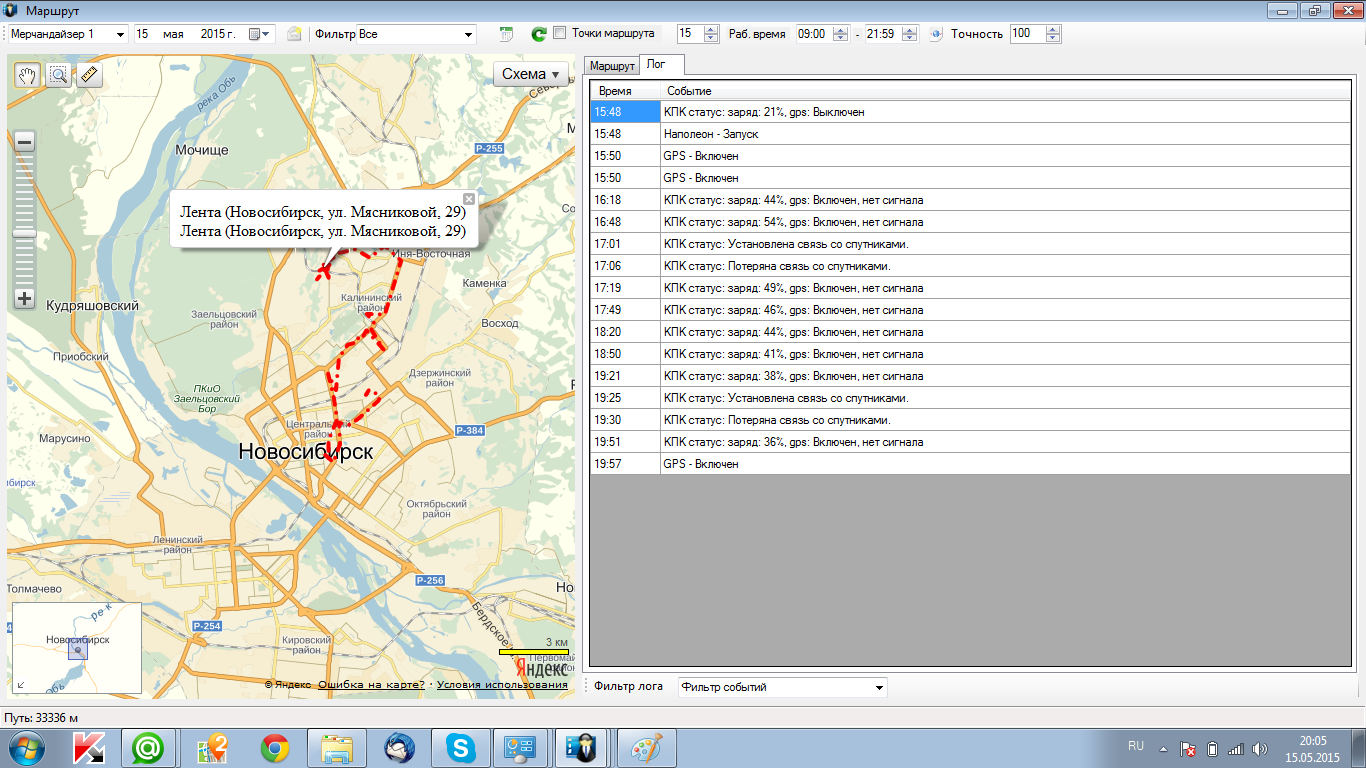Click the envelope icon next to date
Image resolution: width=1366 pixels, height=768 pixels.
[x=294, y=34]
